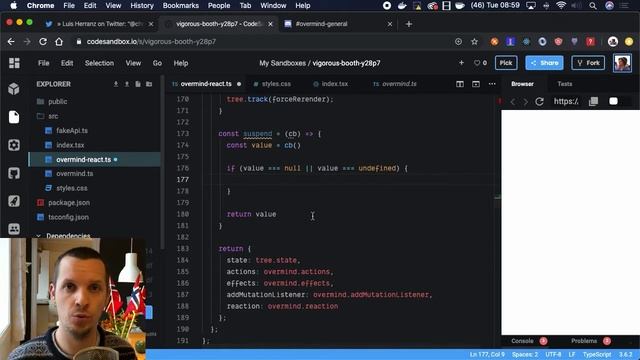Viewport: 640px width, 360px height.
Task: Toggle split editor layout icon
Action: point(460,84)
